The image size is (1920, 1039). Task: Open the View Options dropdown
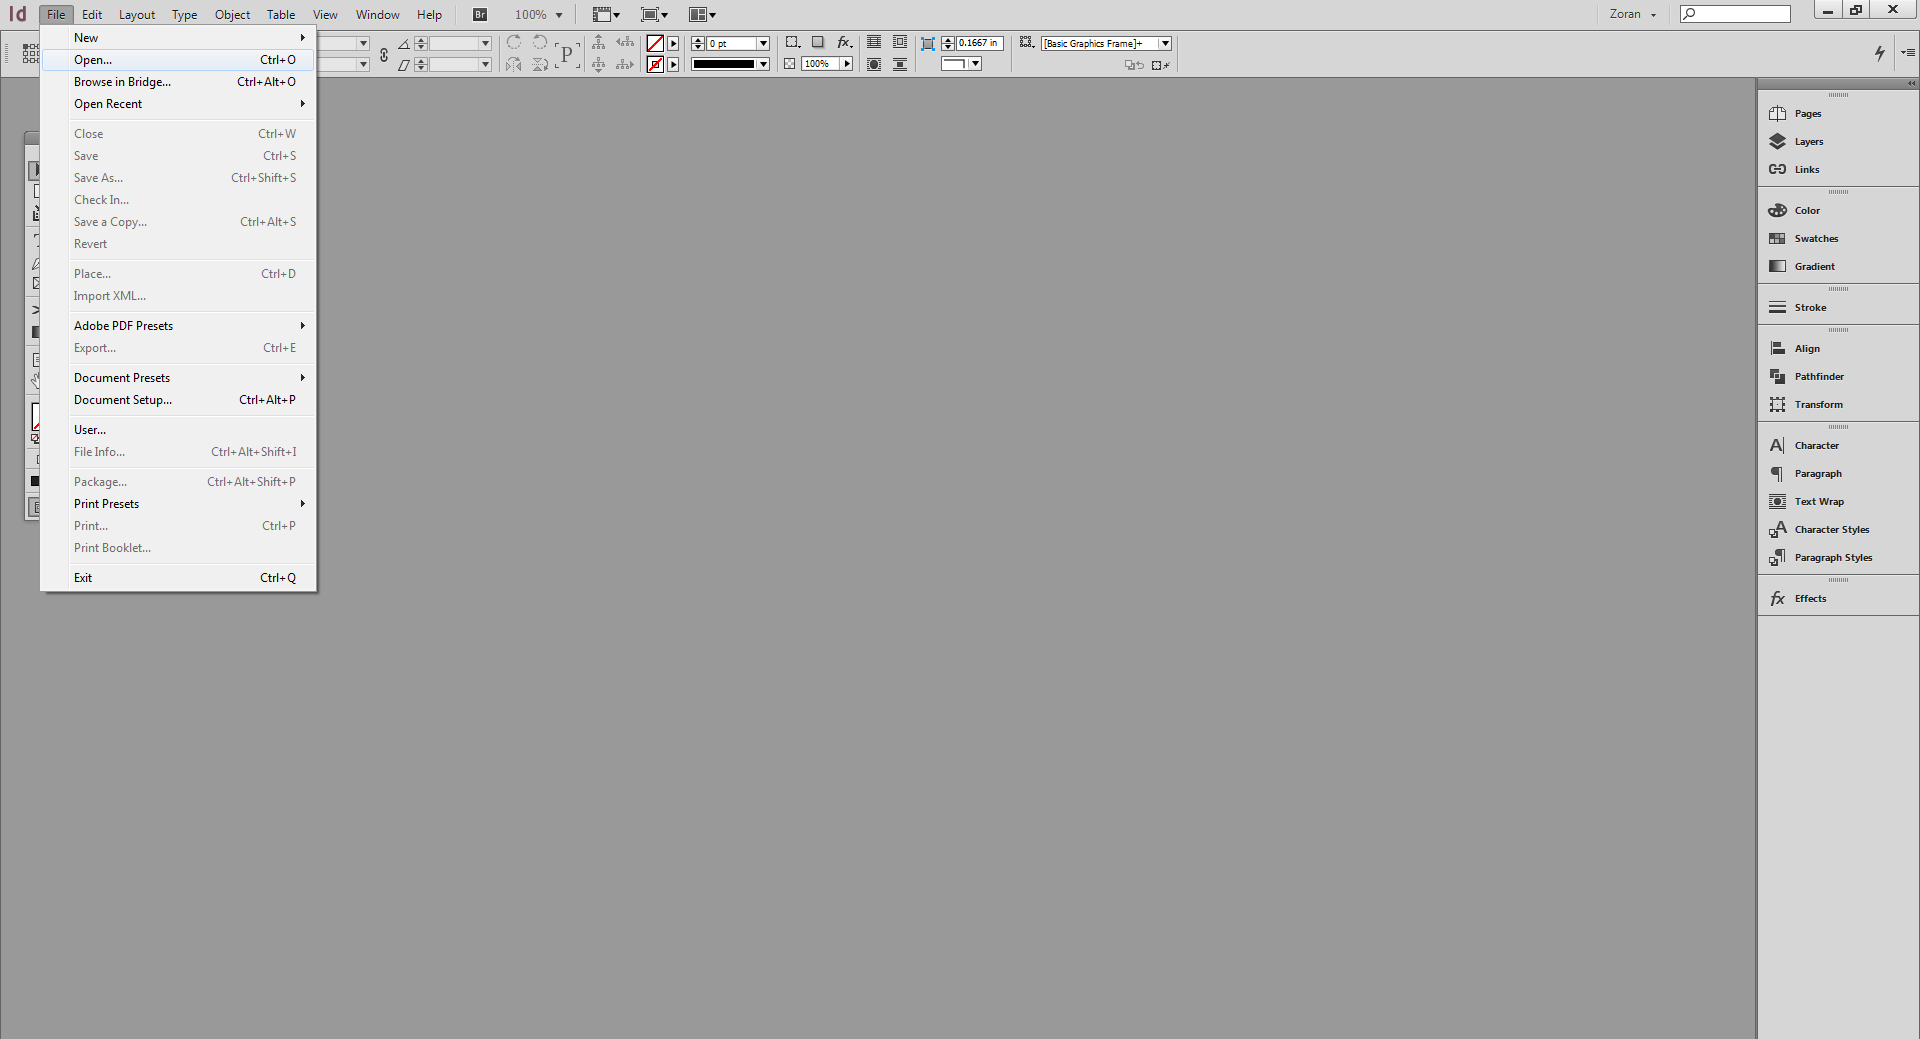coord(606,14)
